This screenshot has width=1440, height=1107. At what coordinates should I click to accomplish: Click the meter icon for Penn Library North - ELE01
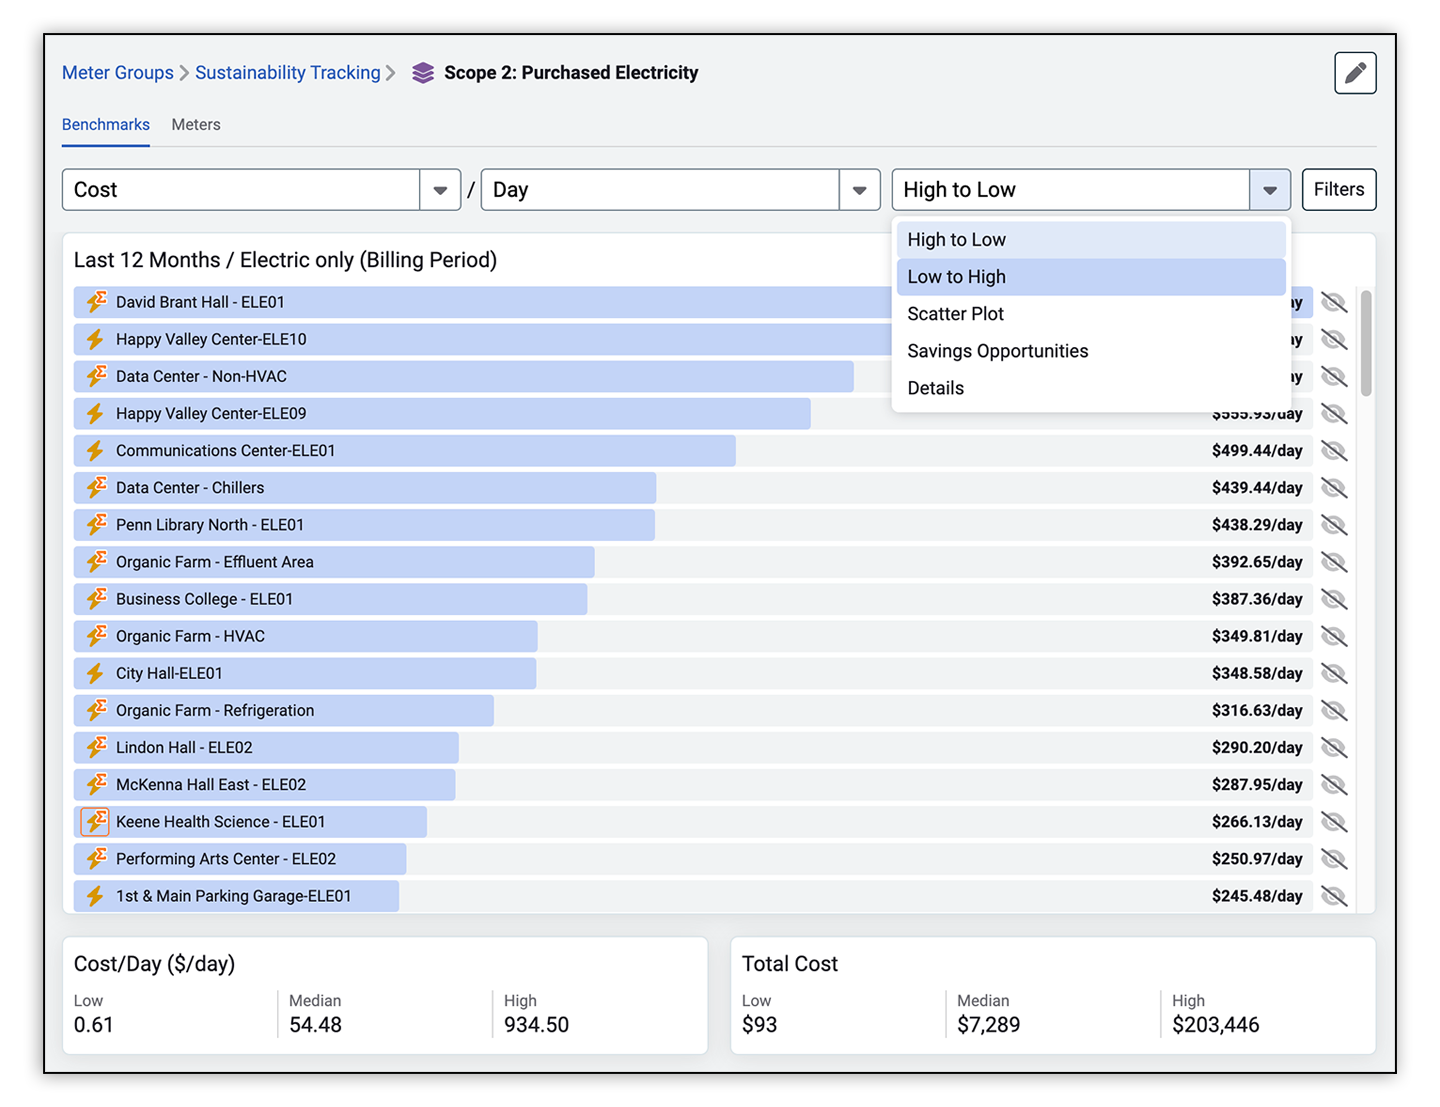(96, 525)
